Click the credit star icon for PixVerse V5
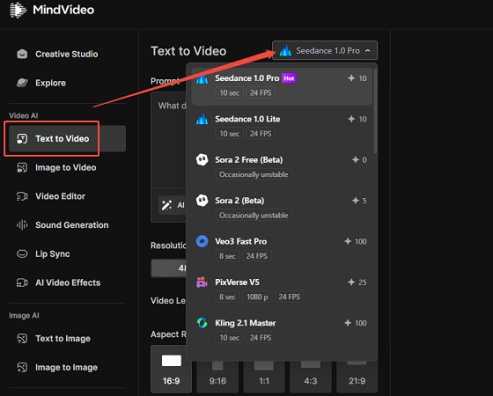The image size is (493, 396). [351, 282]
